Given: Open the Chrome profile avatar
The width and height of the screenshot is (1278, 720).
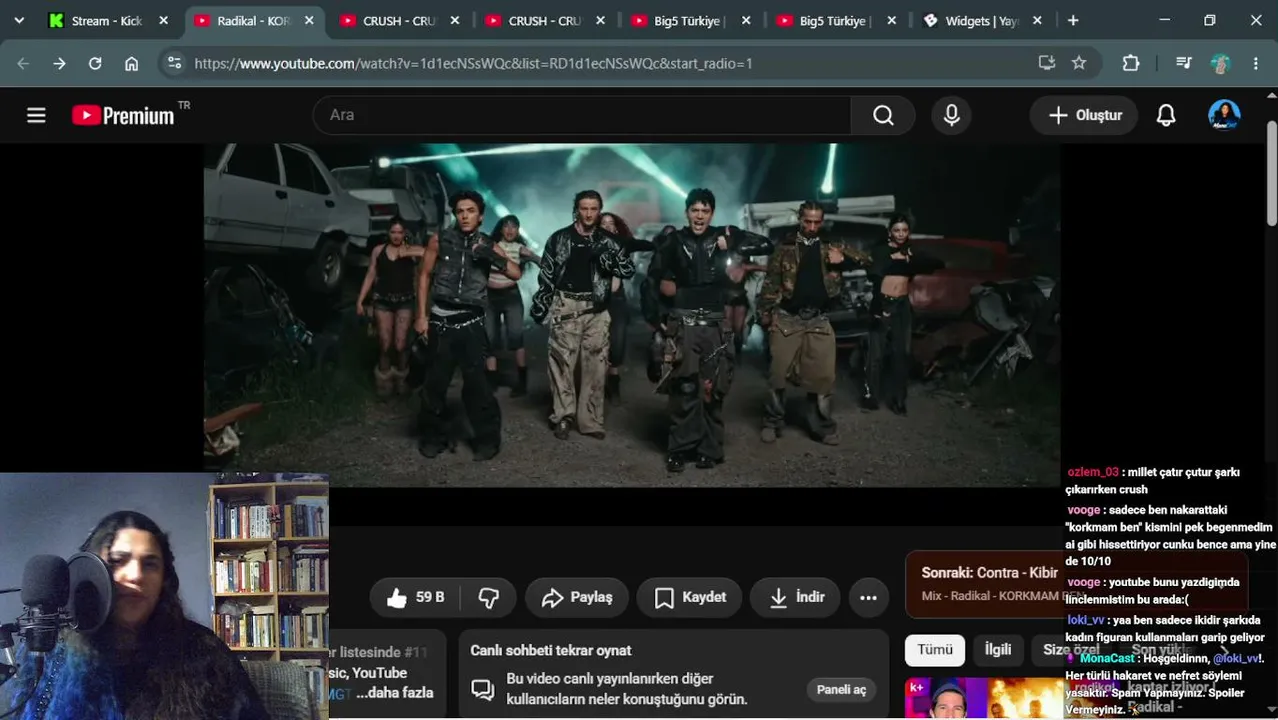Looking at the screenshot, I should [1220, 63].
